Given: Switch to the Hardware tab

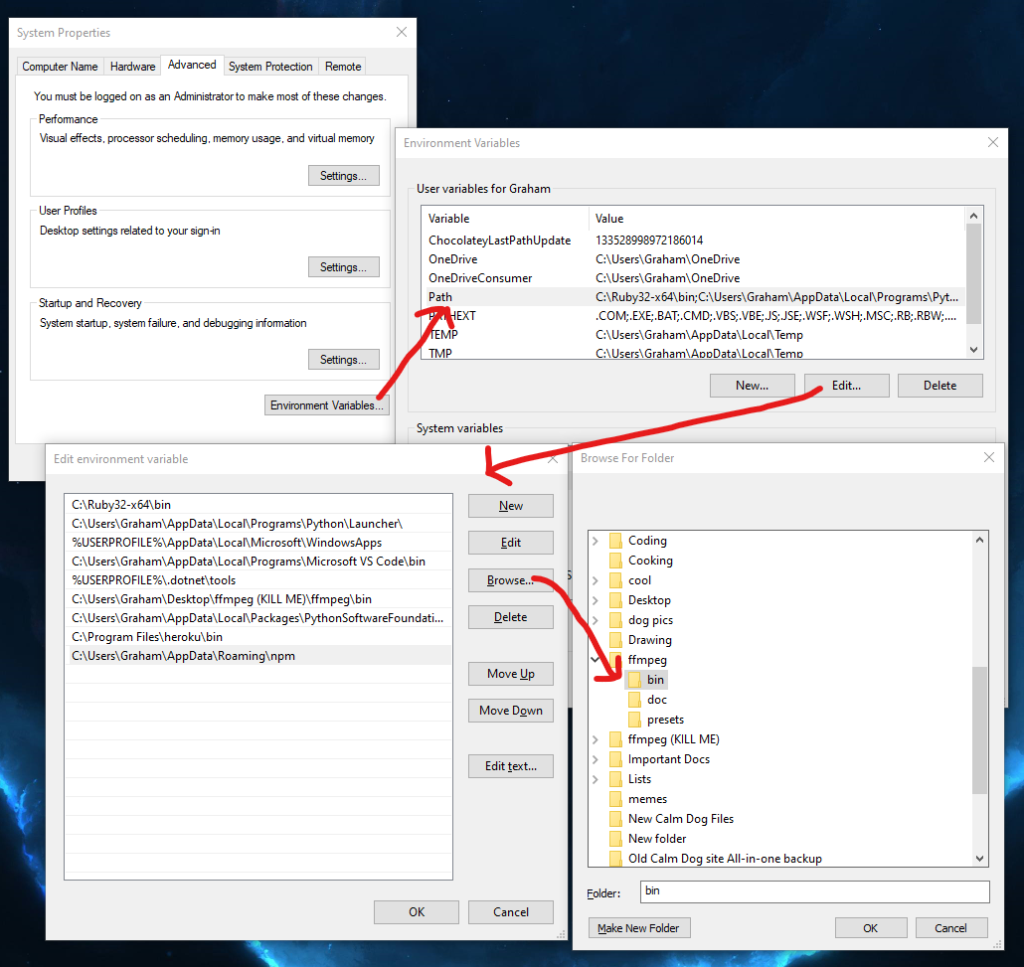Looking at the screenshot, I should (x=133, y=67).
